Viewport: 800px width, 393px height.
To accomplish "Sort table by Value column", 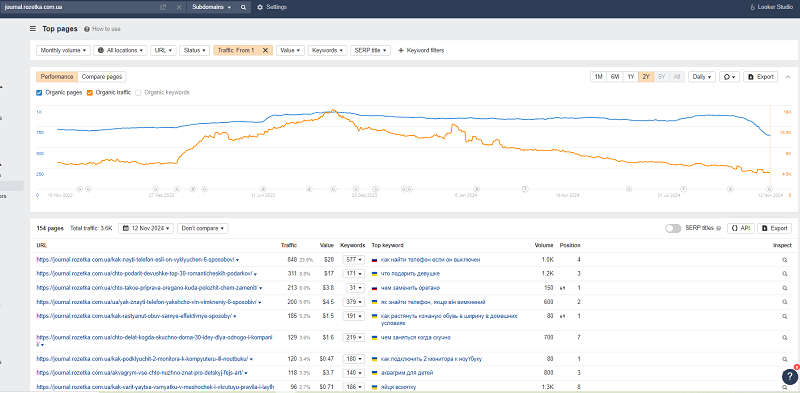I will 327,245.
